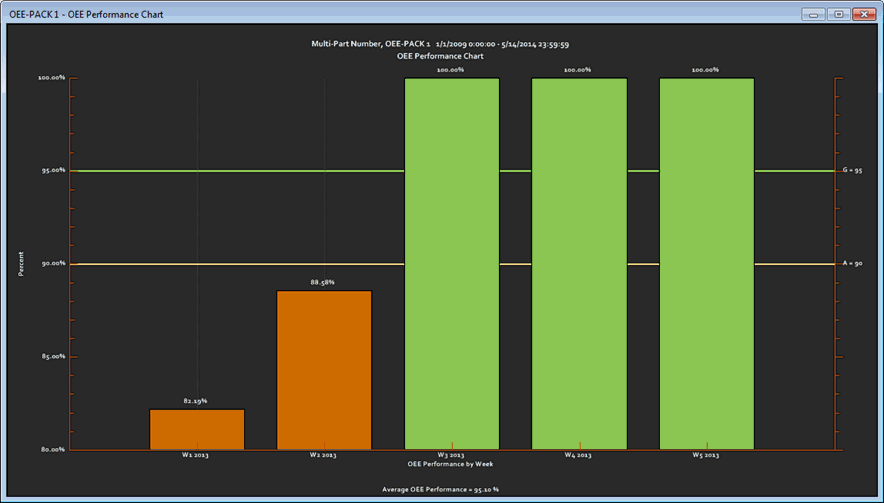The height and width of the screenshot is (503, 884).
Task: Click the Multi-Part Number chart subtitle
Action: pos(441,45)
